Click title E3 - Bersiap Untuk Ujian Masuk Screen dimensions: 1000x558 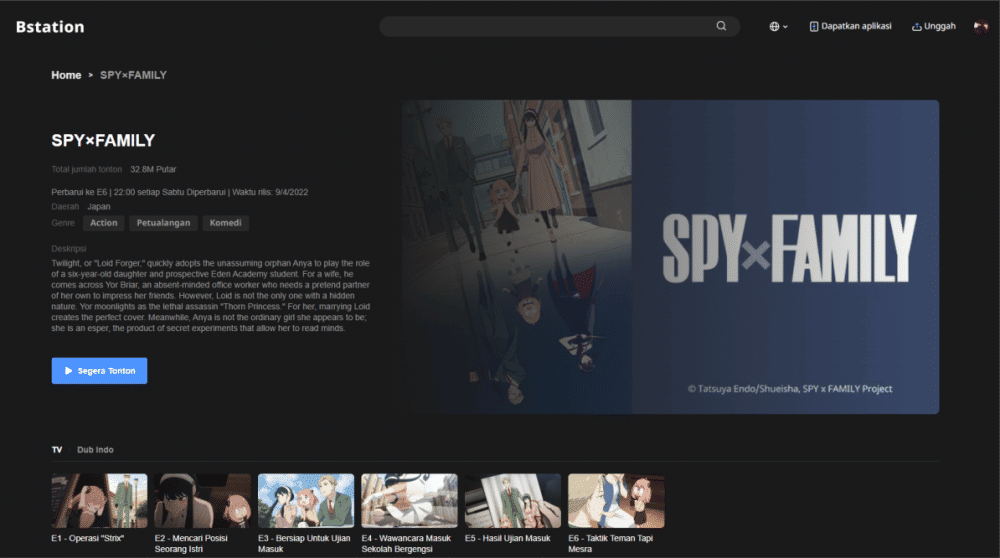(x=304, y=543)
